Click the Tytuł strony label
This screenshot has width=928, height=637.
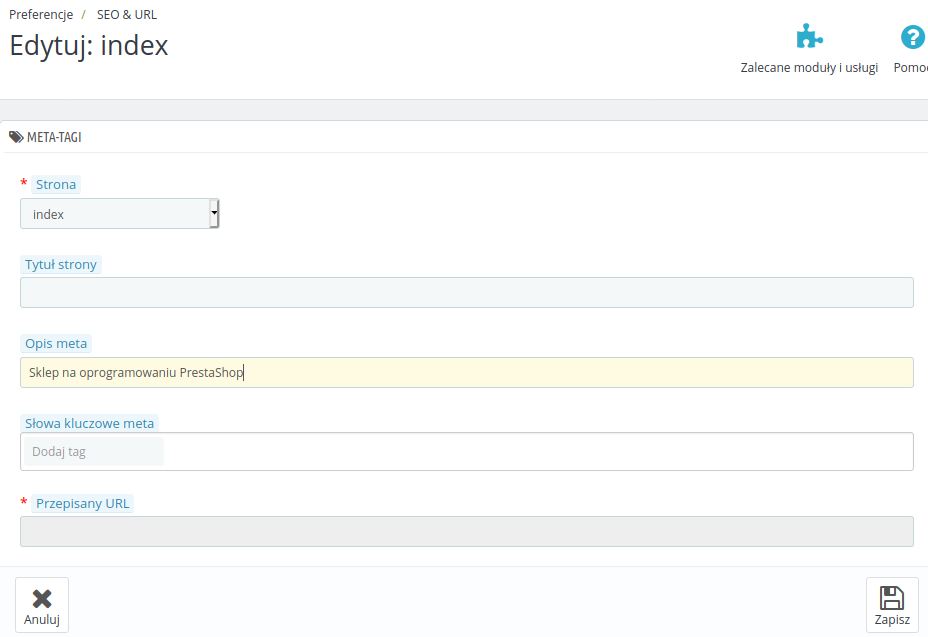pos(60,265)
